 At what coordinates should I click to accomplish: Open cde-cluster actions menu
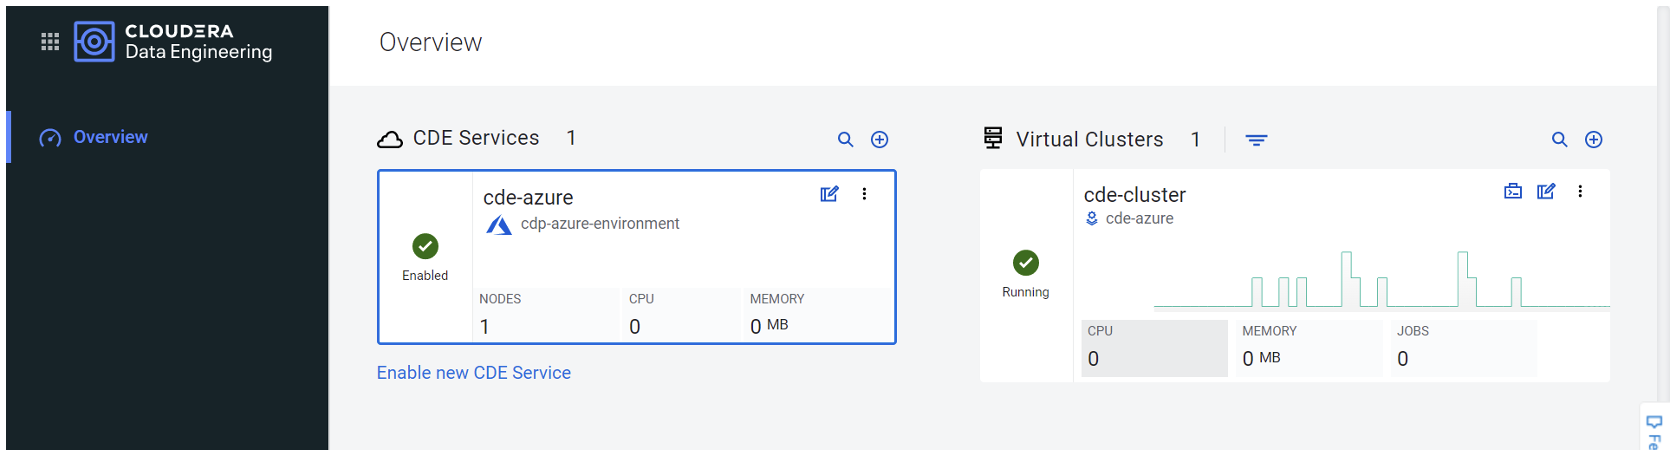point(1580,191)
